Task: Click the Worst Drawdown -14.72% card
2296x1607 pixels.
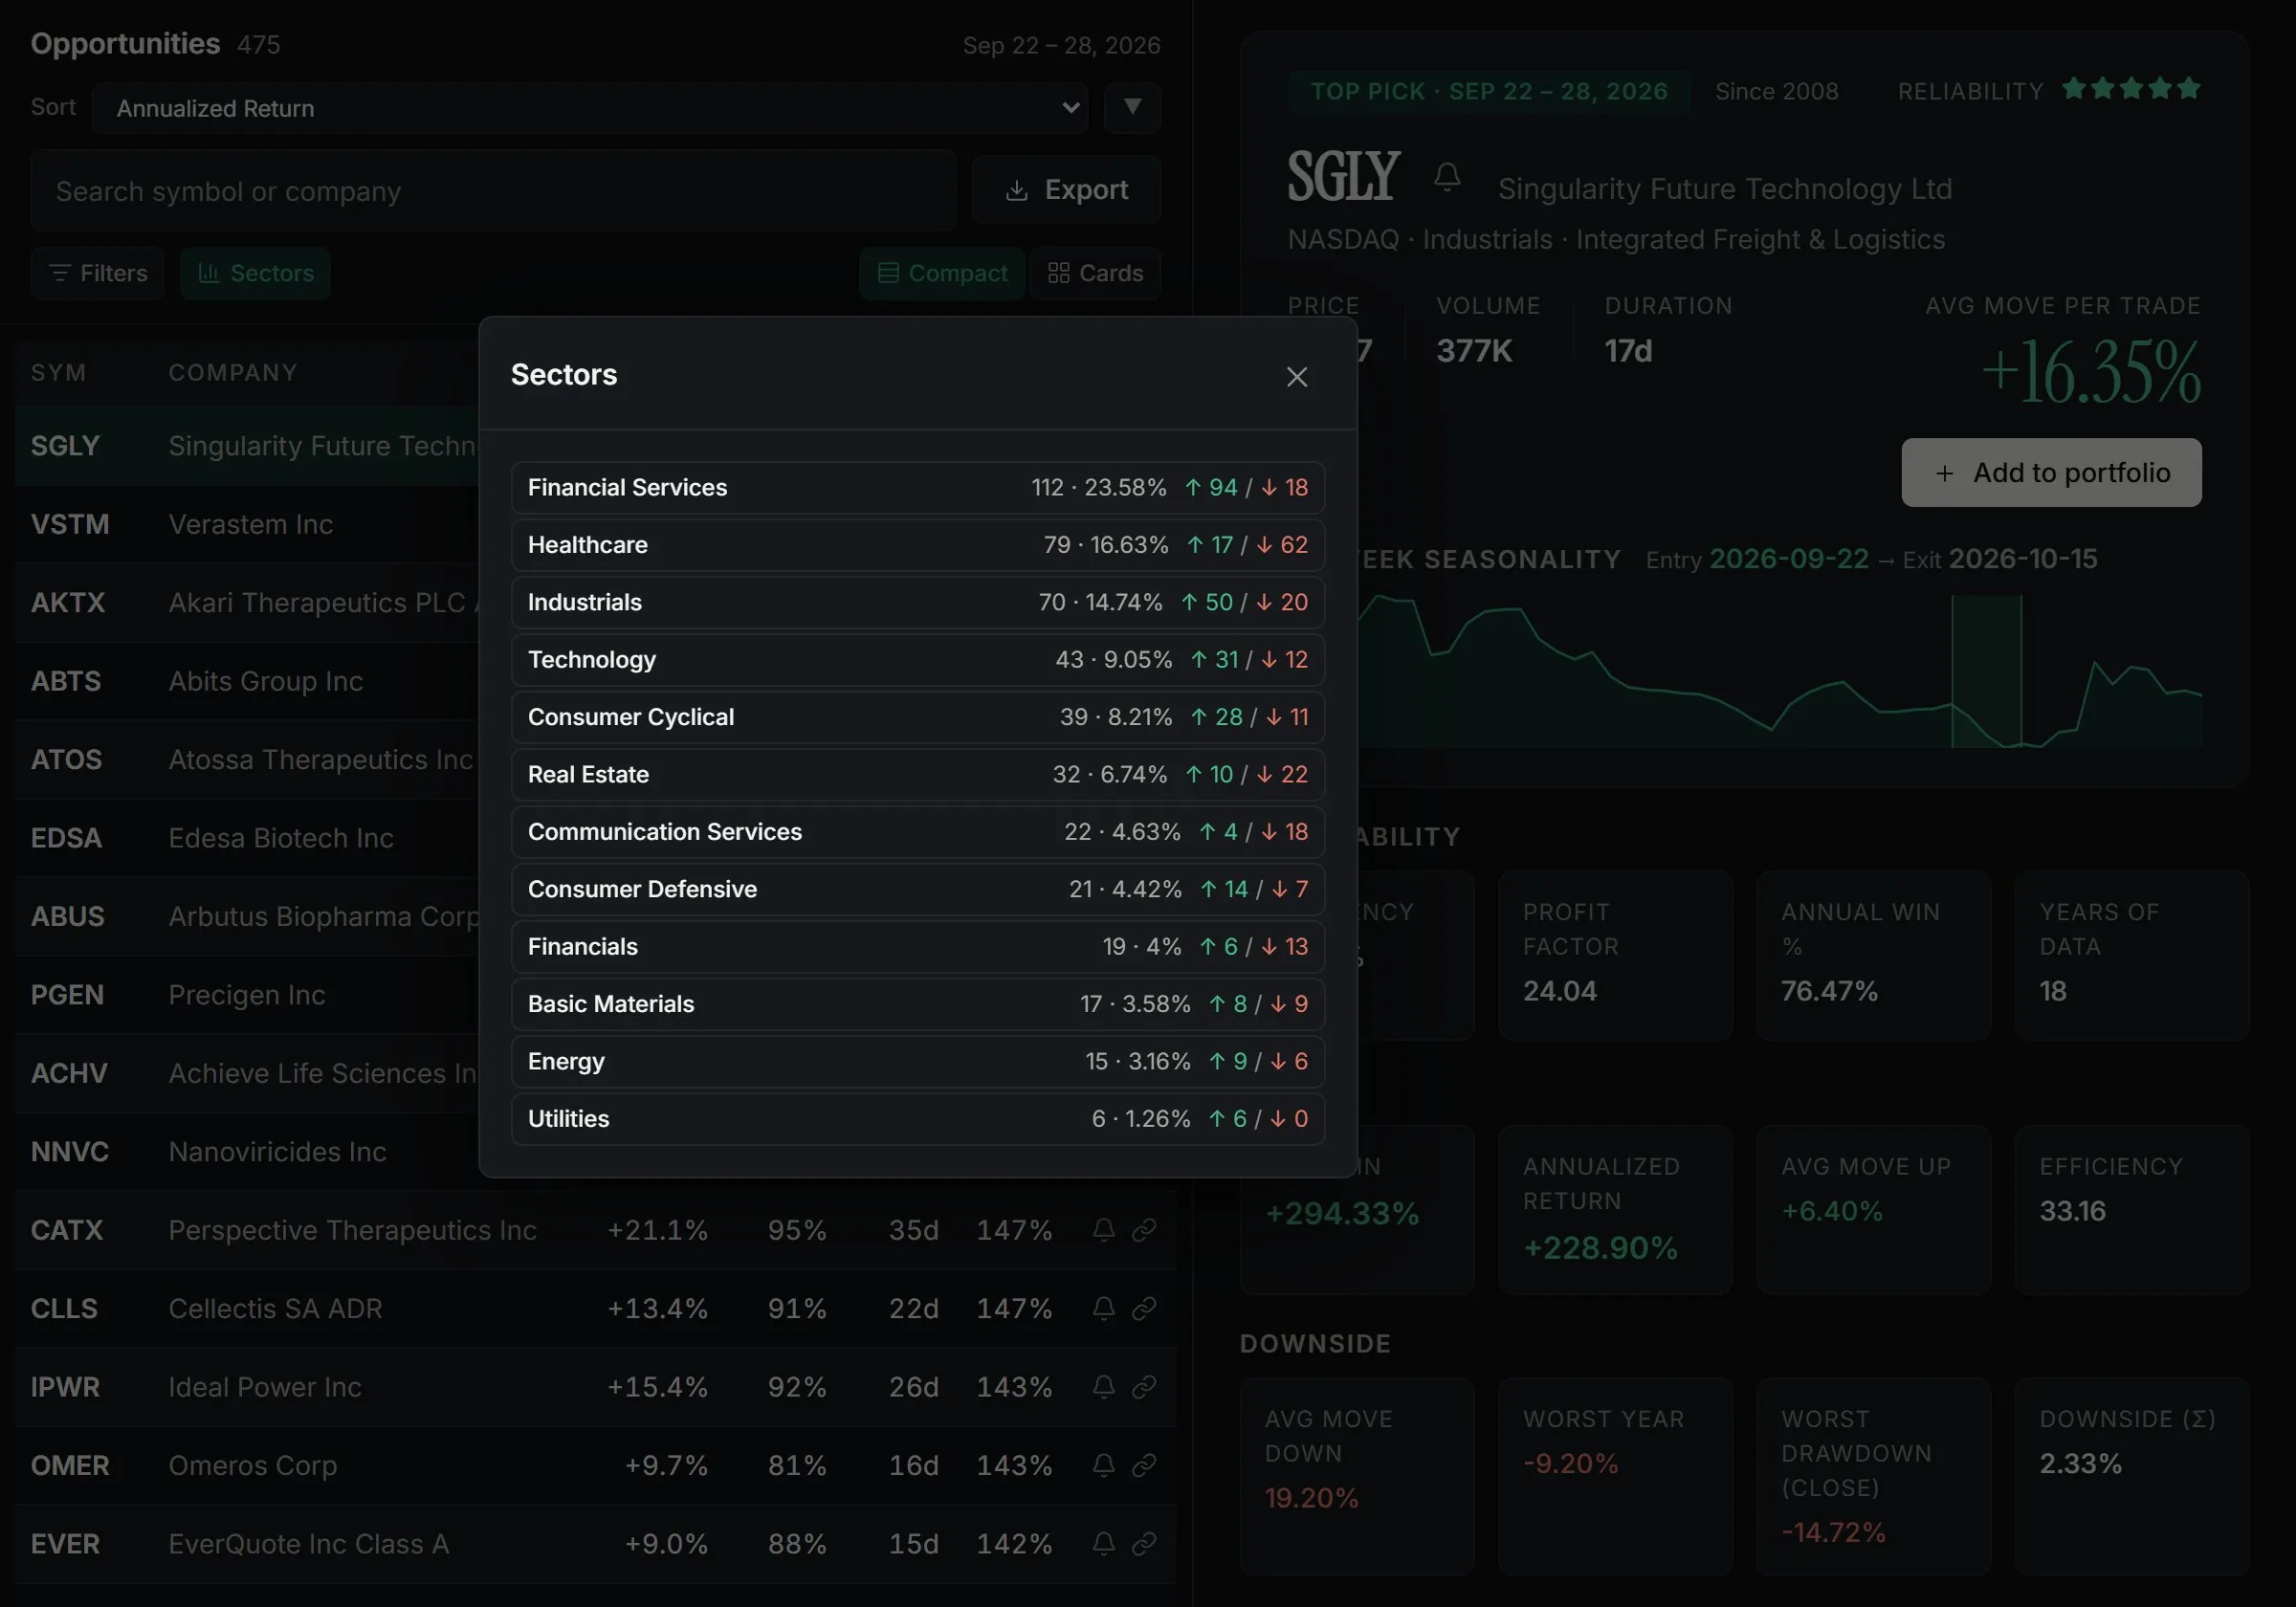Action: click(x=1873, y=1477)
